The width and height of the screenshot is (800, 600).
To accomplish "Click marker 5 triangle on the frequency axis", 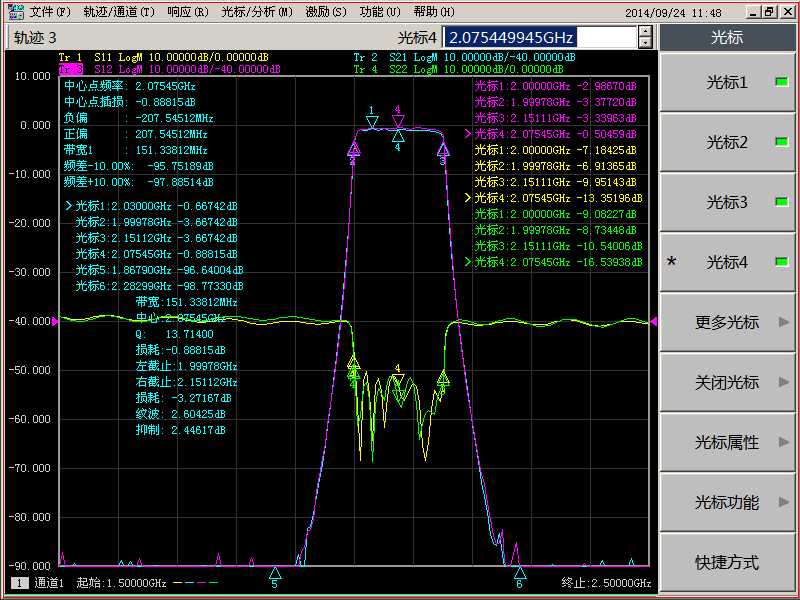I will (x=275, y=573).
